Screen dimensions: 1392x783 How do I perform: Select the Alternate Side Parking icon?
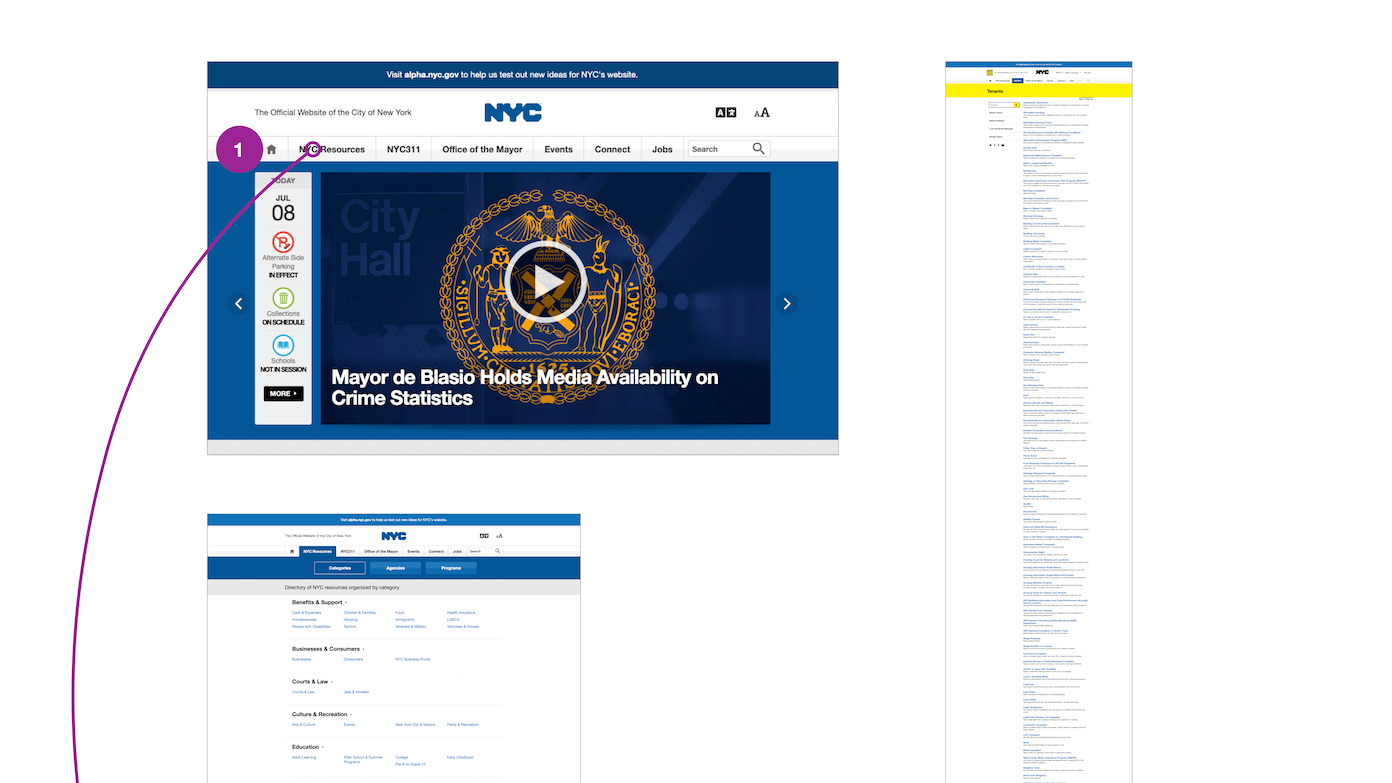coord(283,243)
